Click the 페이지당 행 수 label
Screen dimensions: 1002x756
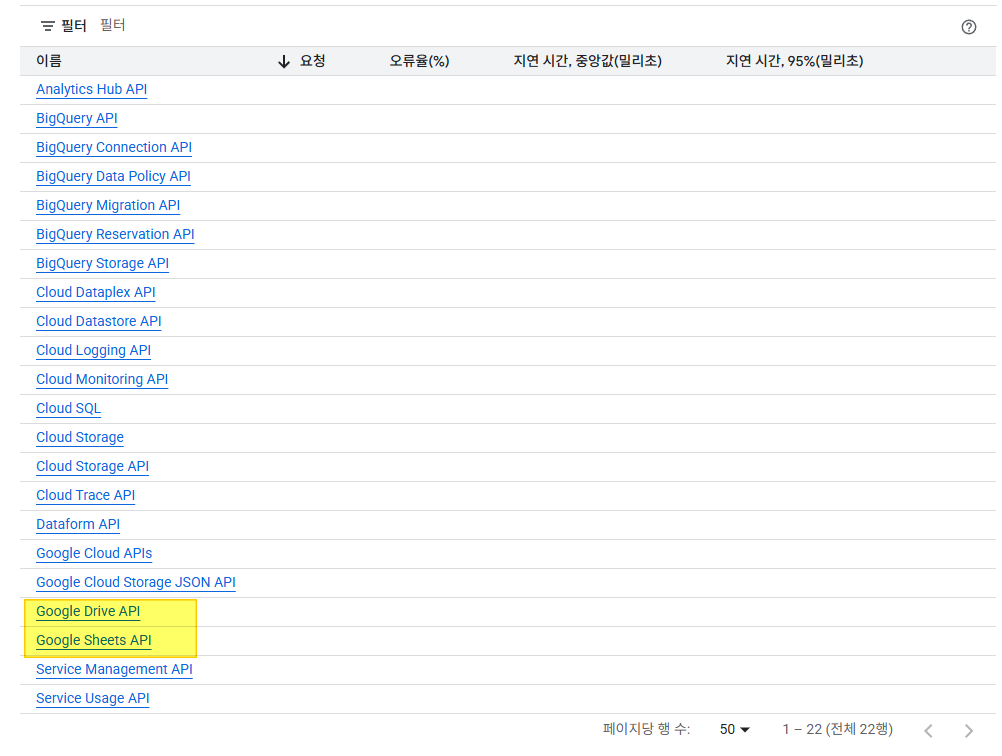pyautogui.click(x=646, y=729)
